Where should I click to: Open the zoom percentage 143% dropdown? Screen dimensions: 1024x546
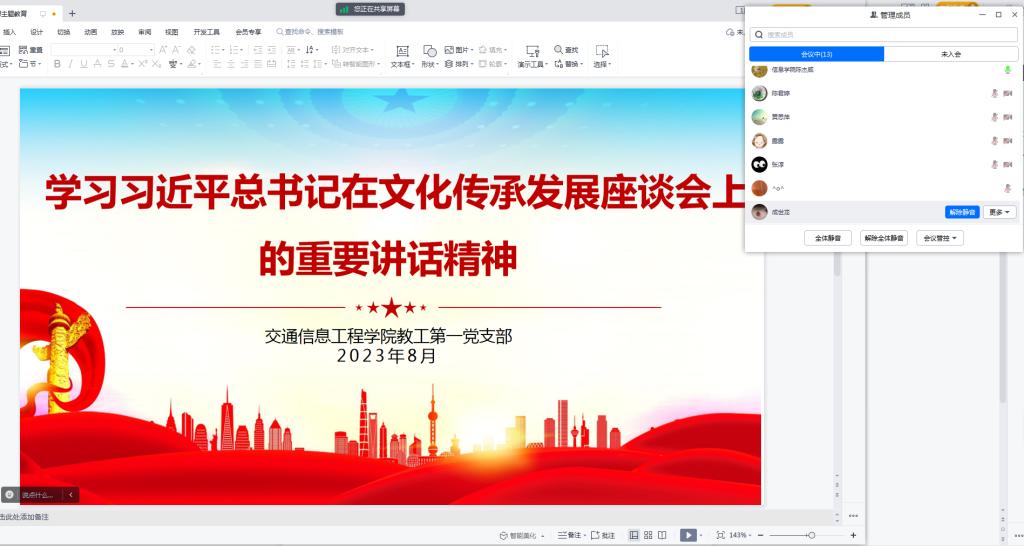(x=741, y=535)
